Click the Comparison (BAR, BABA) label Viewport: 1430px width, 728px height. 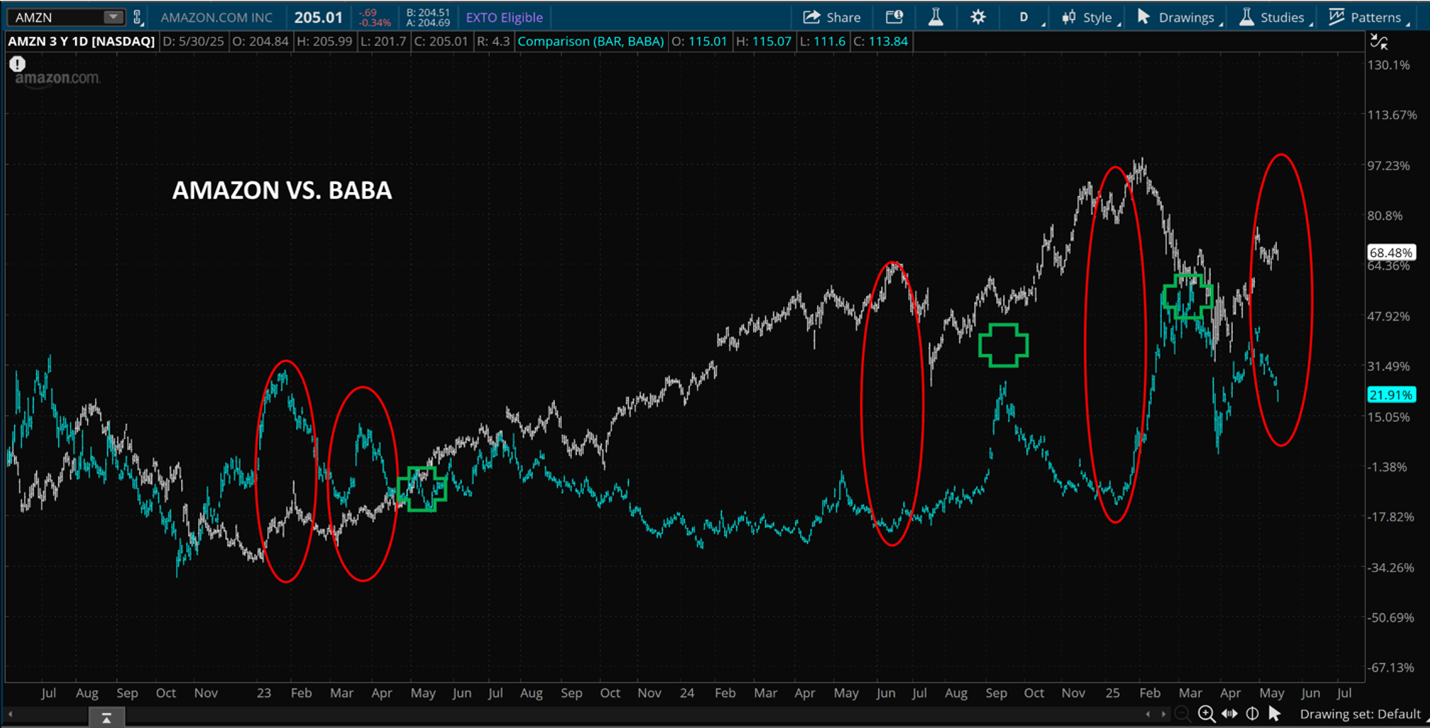click(591, 41)
